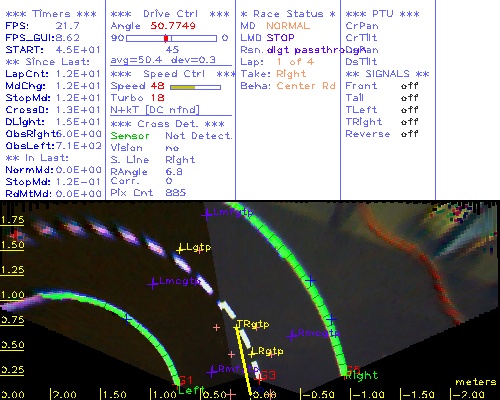Click the PTU panel header
This screenshot has height=400, width=500.
coord(382,14)
